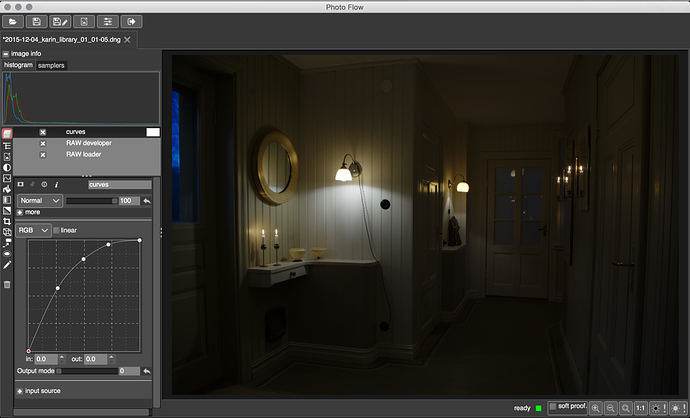
Task: Open the RGB channel dropdown
Action: point(33,230)
